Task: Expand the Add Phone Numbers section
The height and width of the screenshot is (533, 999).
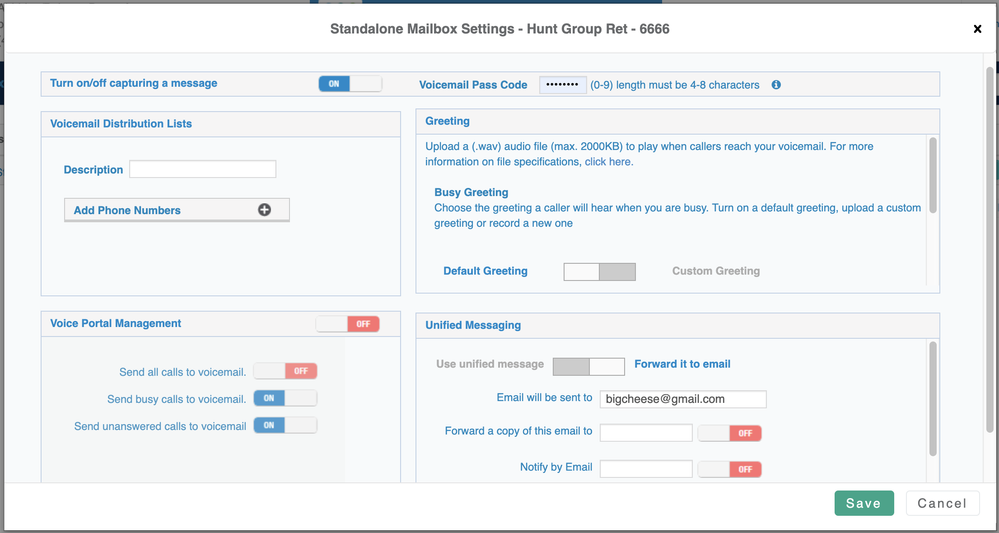Action: pyautogui.click(x=176, y=210)
